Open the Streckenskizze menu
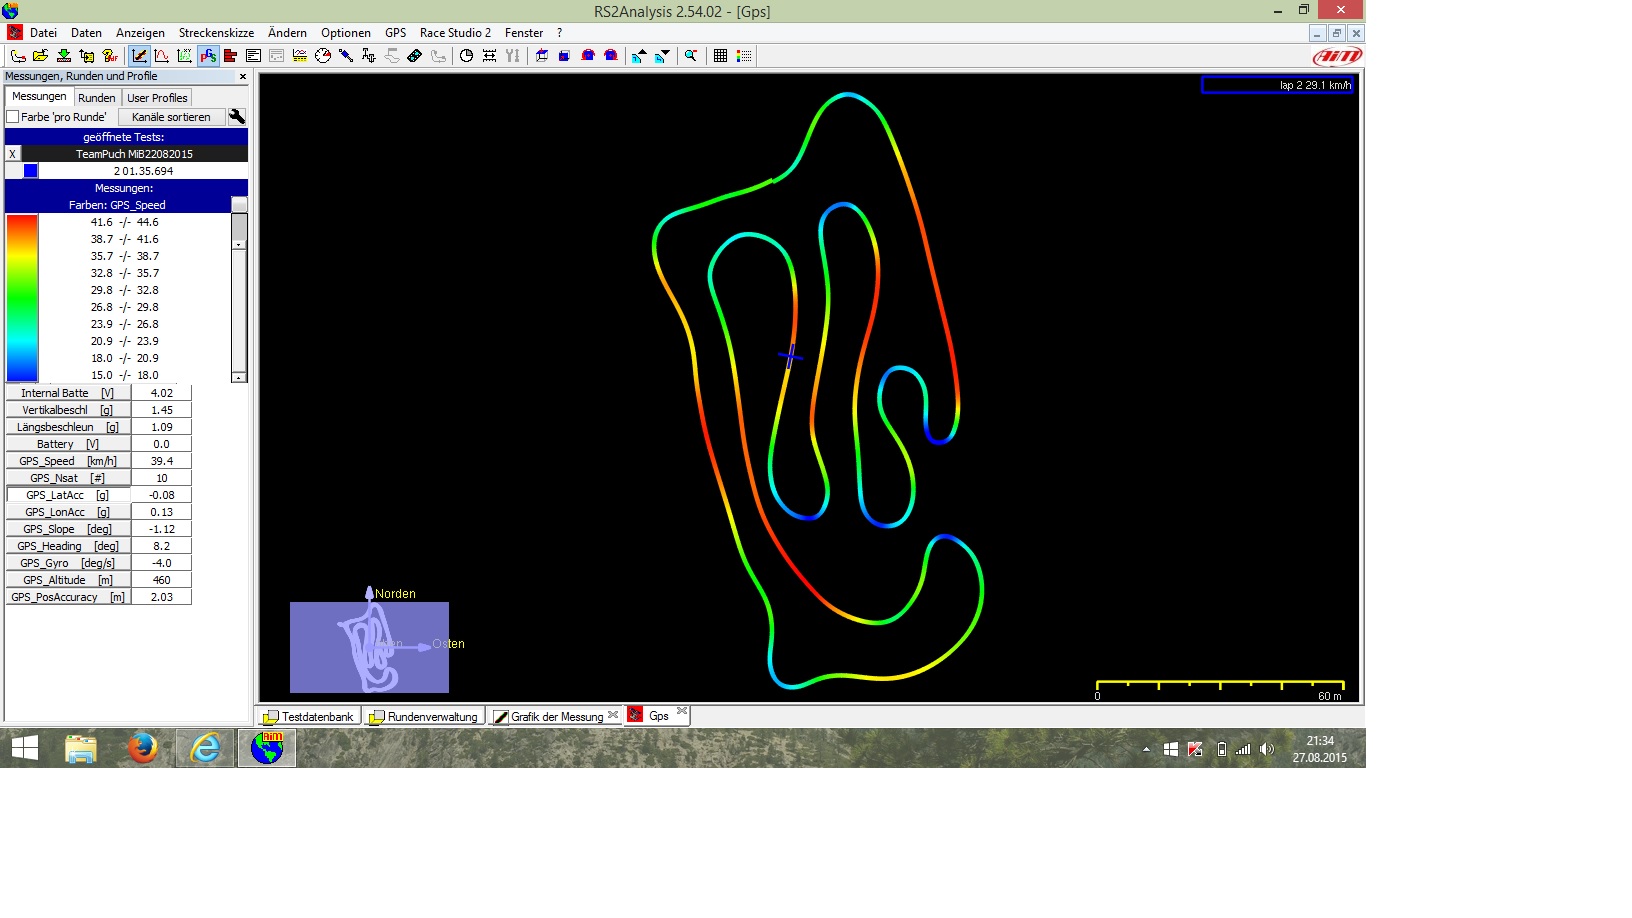Image resolution: width=1632 pixels, height=918 pixels. 216,33
